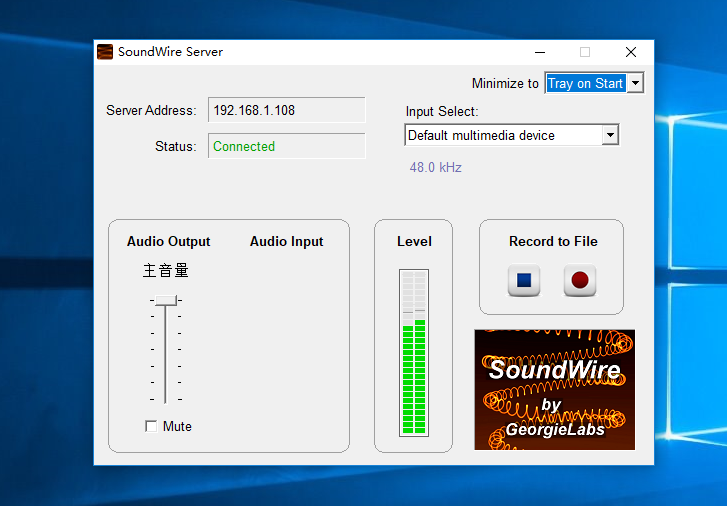Image resolution: width=727 pixels, height=506 pixels.
Task: Click the Level heading
Action: tap(414, 242)
